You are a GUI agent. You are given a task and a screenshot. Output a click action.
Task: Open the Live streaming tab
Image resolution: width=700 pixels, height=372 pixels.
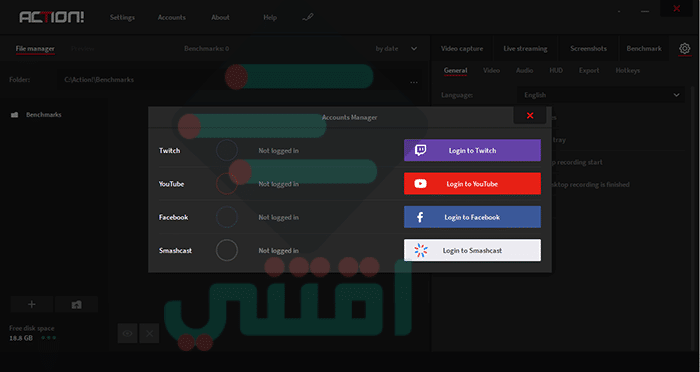pyautogui.click(x=525, y=49)
